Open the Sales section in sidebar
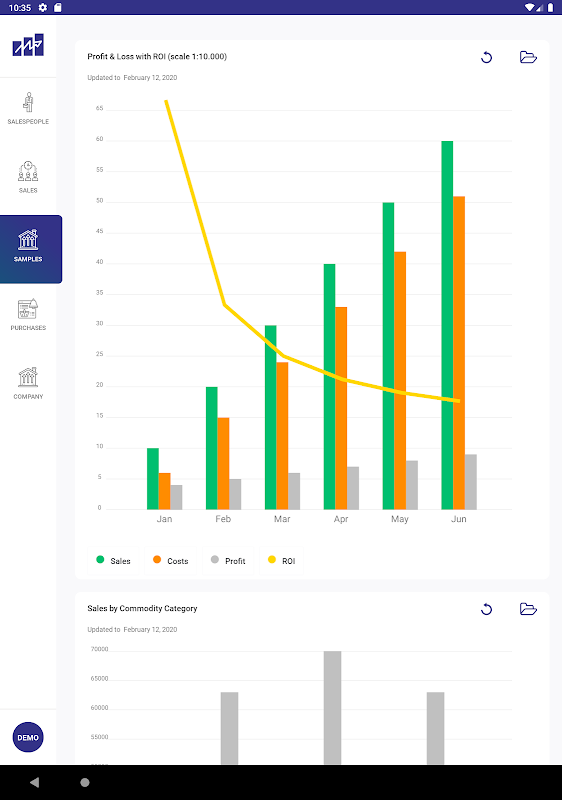Screen dimensions: 562x800 click(x=28, y=177)
